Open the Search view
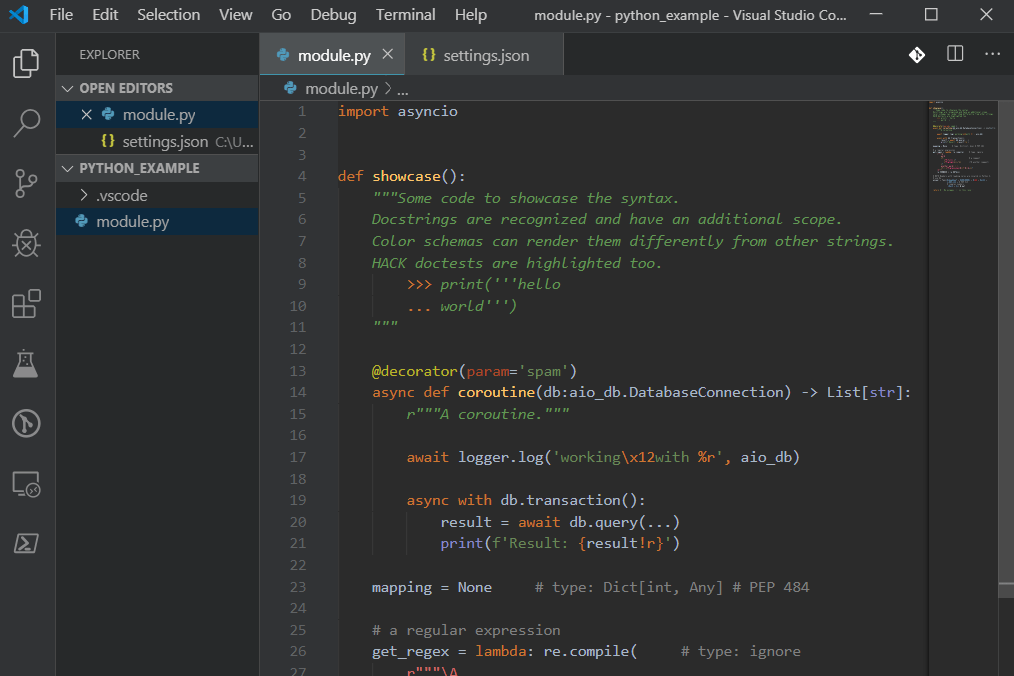1014x676 pixels. [x=25, y=122]
